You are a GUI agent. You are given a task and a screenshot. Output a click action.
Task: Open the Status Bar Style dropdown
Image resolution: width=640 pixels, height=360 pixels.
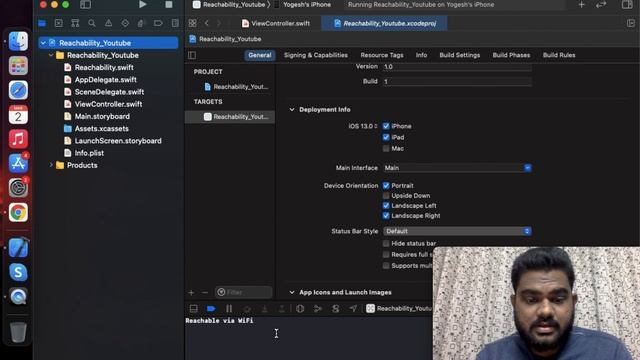point(457,231)
